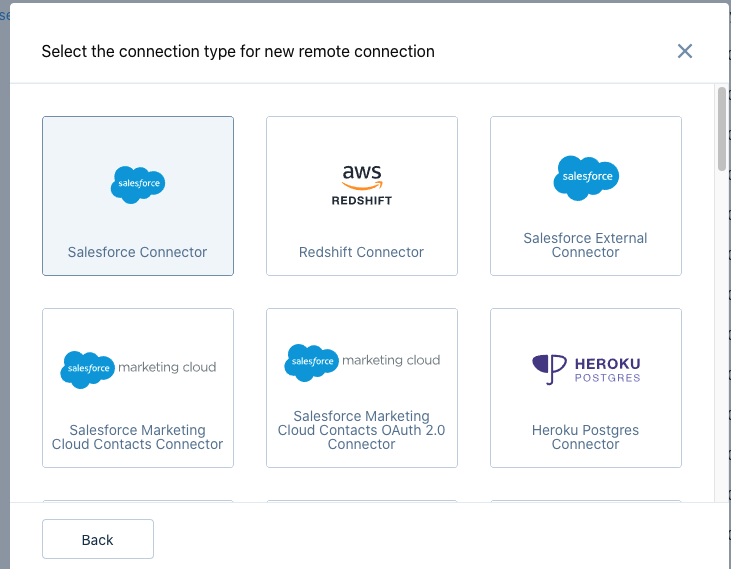This screenshot has width=731, height=569.
Task: Select the Heroku Postgres Connector label
Action: [x=586, y=437]
